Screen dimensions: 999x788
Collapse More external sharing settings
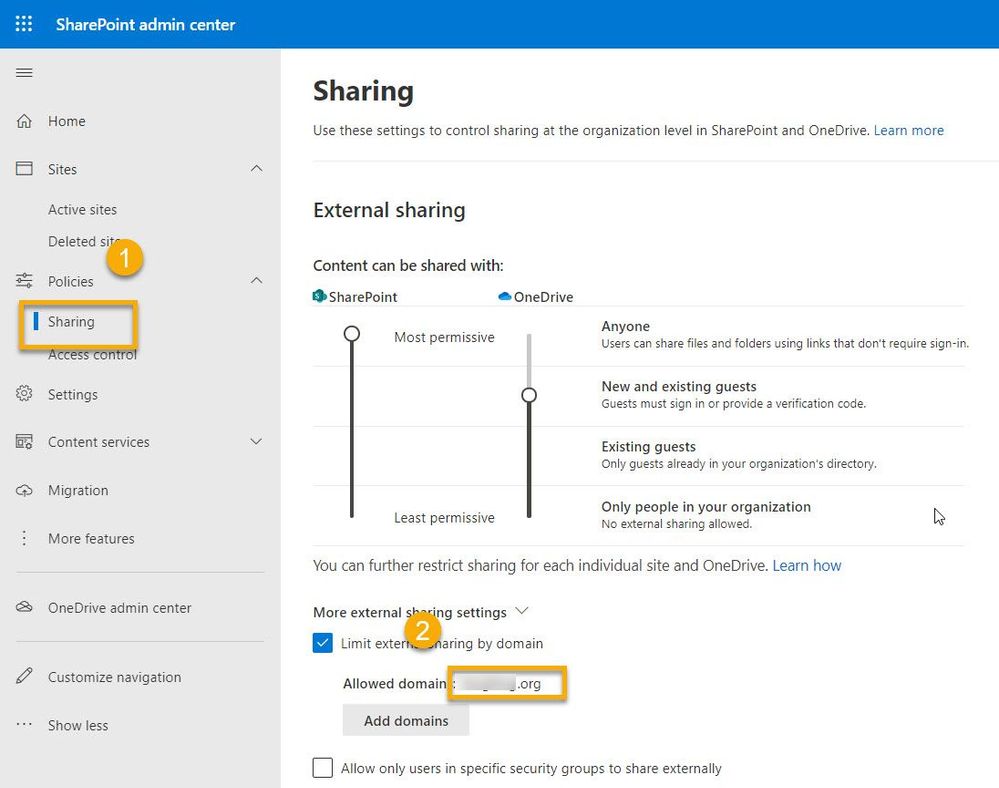521,611
